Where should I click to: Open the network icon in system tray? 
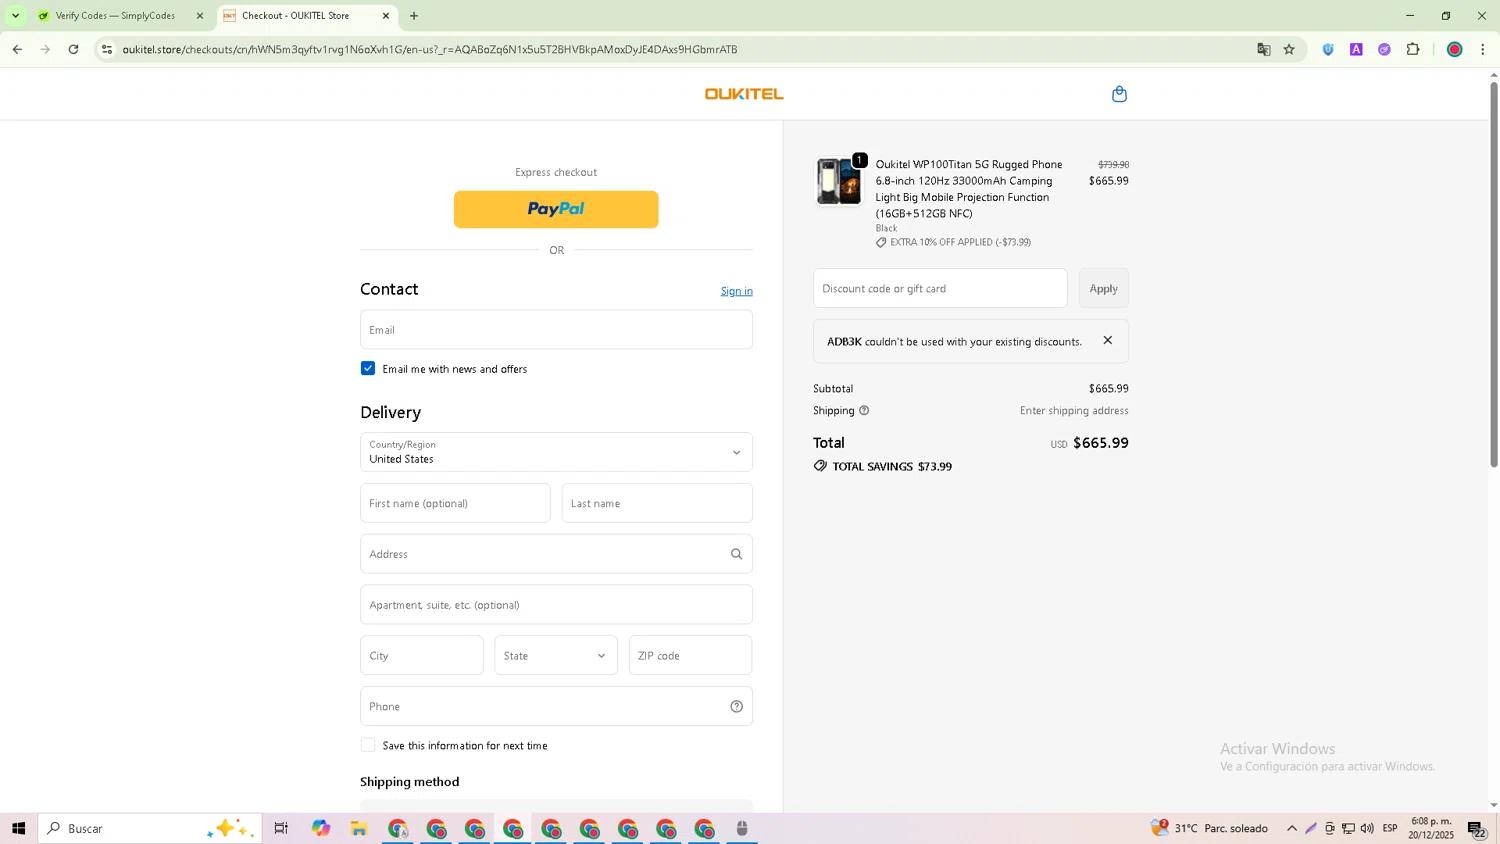click(1348, 828)
